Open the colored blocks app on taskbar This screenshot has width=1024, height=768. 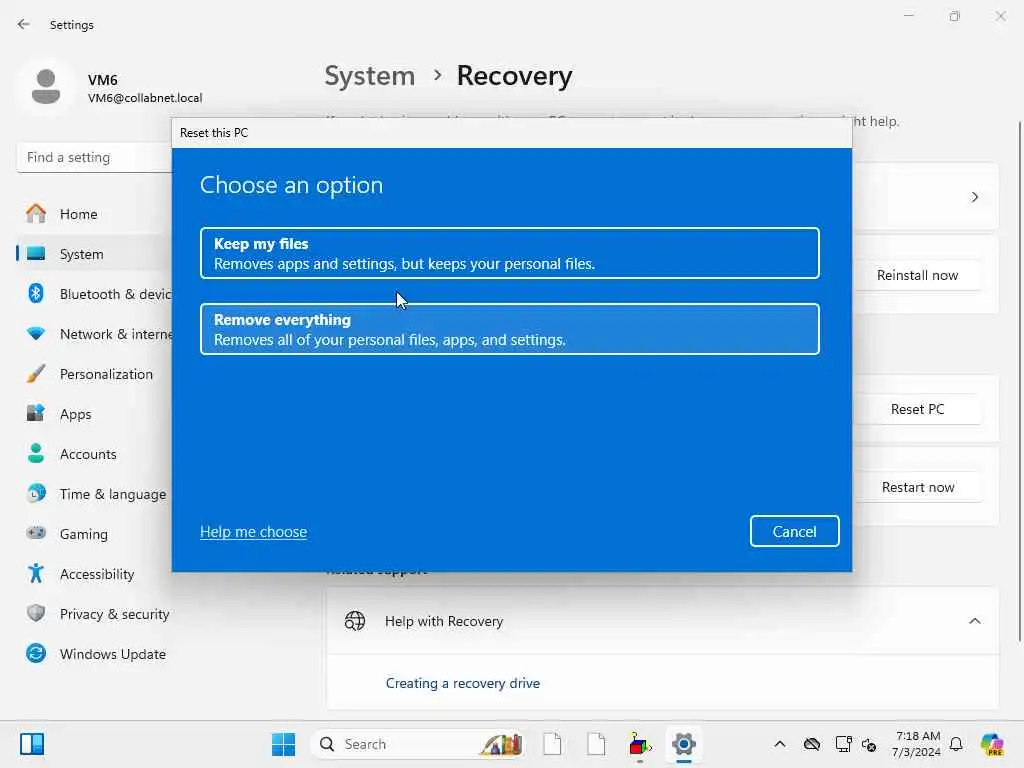point(639,744)
